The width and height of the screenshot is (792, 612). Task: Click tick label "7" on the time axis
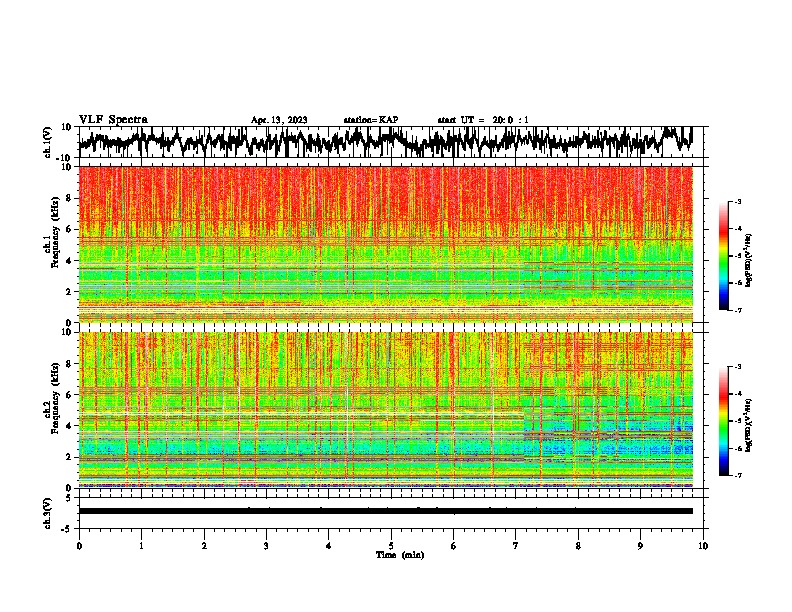516,546
